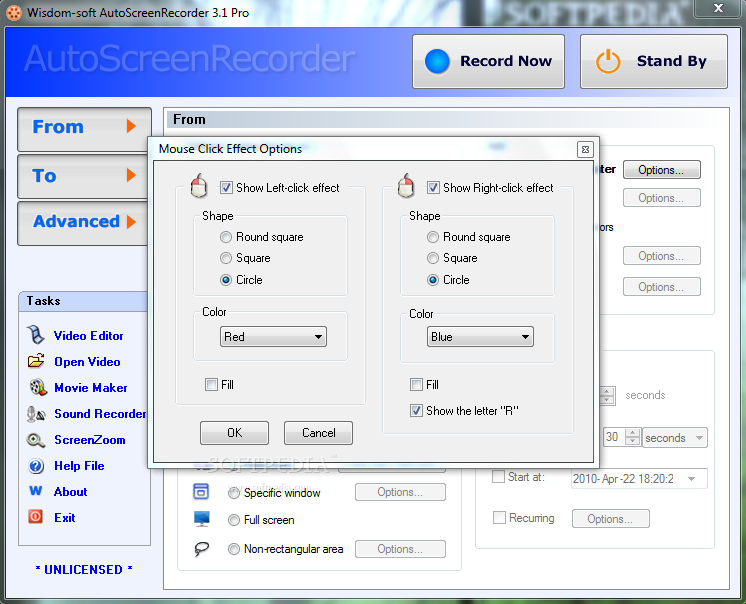Click the Movie Maker reel icon
This screenshot has height=604, width=746.
tap(38, 388)
